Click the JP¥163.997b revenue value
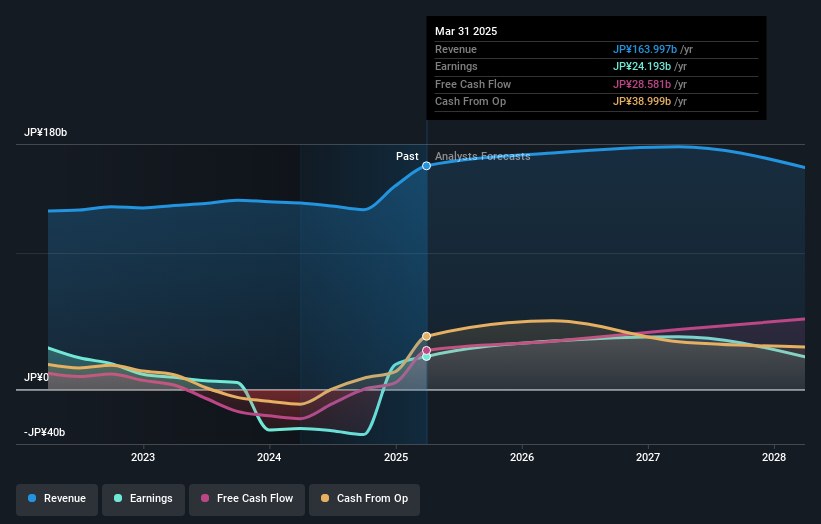This screenshot has height=524, width=821. [x=645, y=49]
